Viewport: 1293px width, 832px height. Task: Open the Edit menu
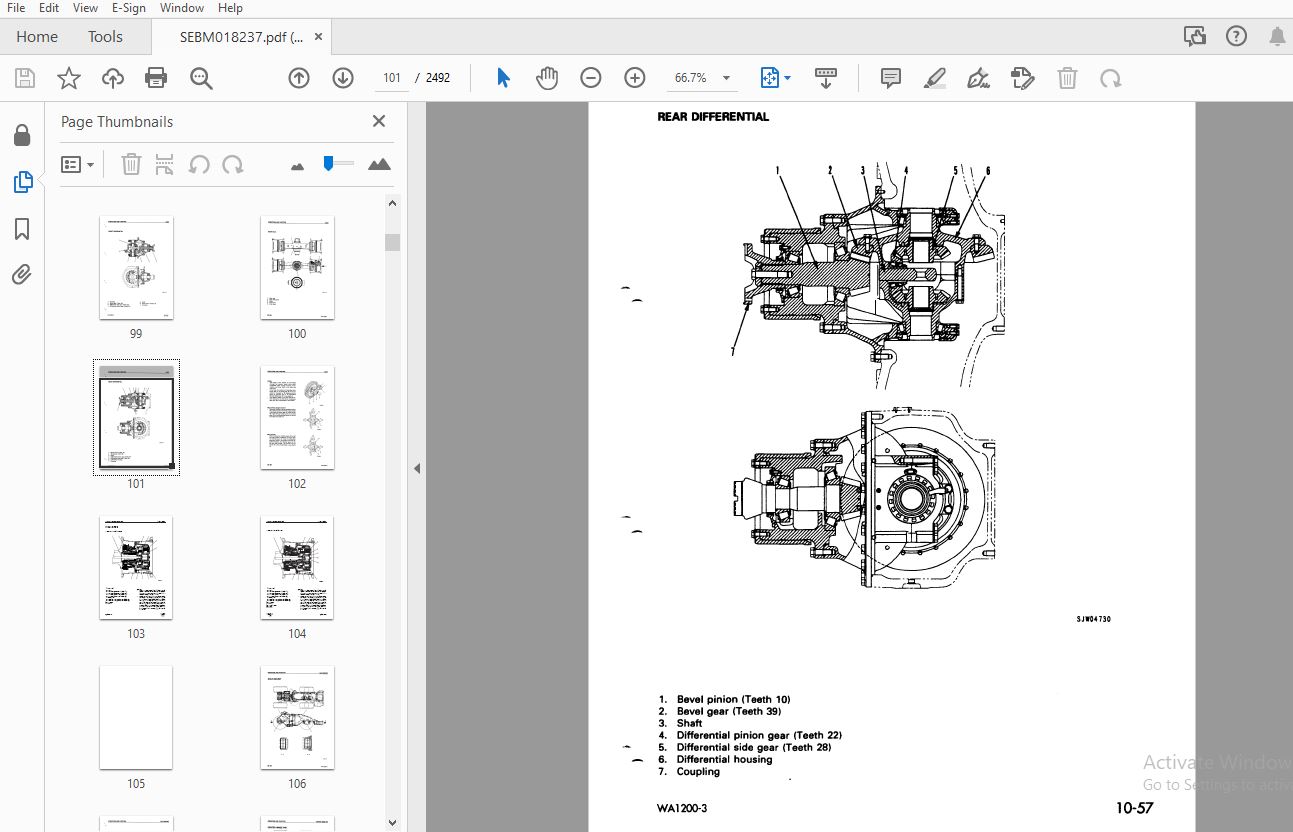tap(48, 8)
